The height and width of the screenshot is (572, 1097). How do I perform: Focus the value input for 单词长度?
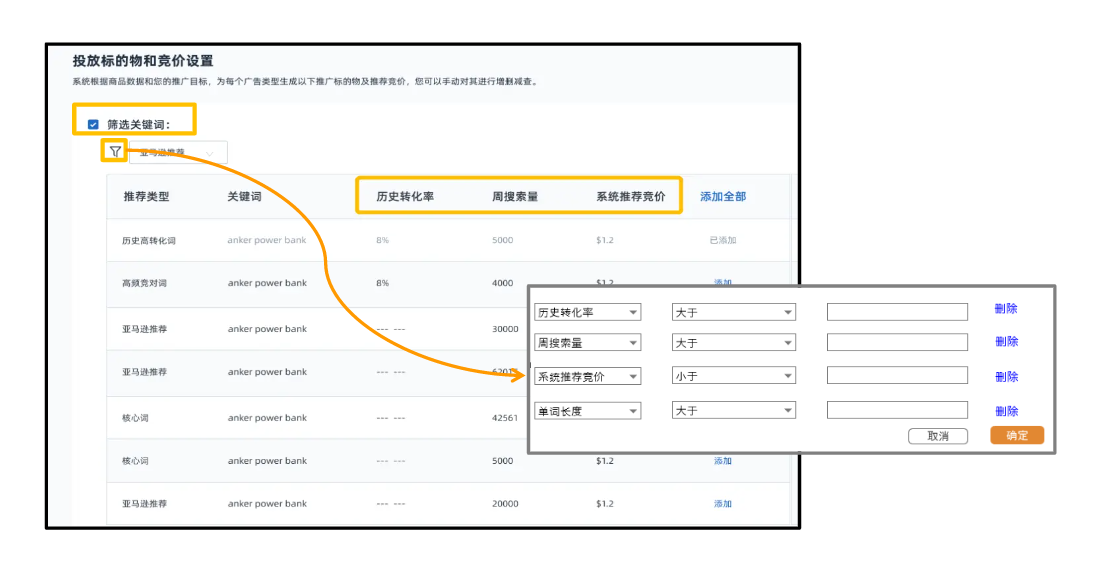click(897, 410)
